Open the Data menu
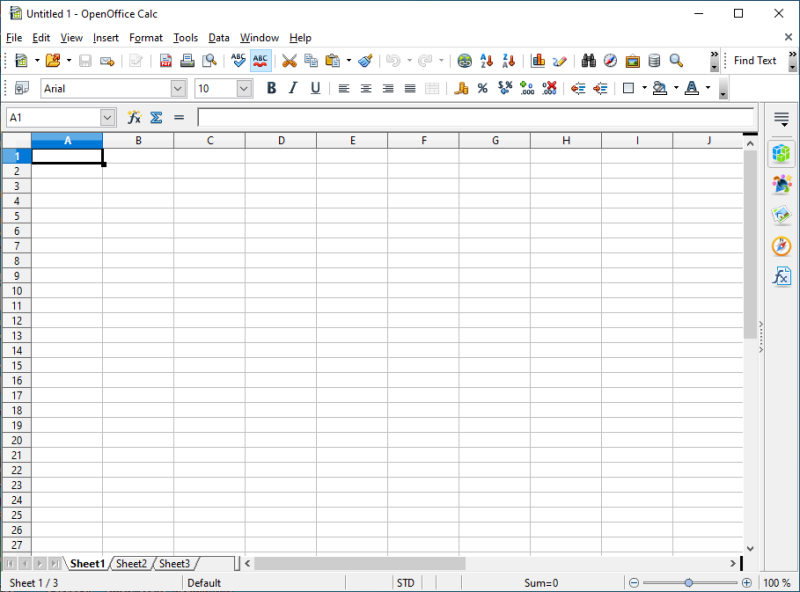The width and height of the screenshot is (800, 592). point(219,38)
